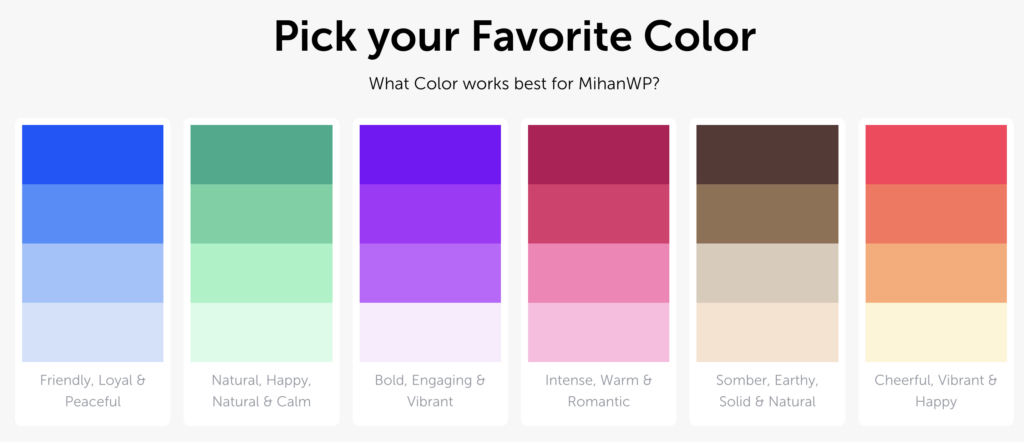Click the lightest mint green swatch

[x=261, y=332]
